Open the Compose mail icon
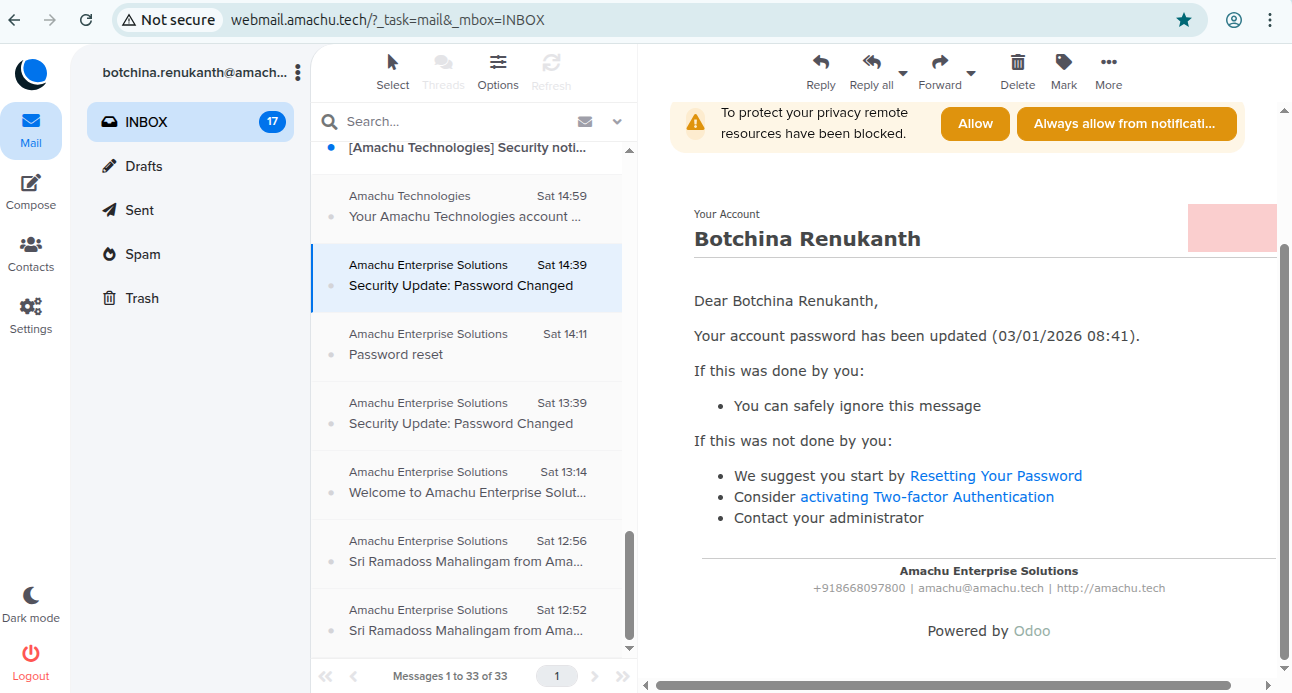Screen dimensions: 1292x693 tap(31, 184)
